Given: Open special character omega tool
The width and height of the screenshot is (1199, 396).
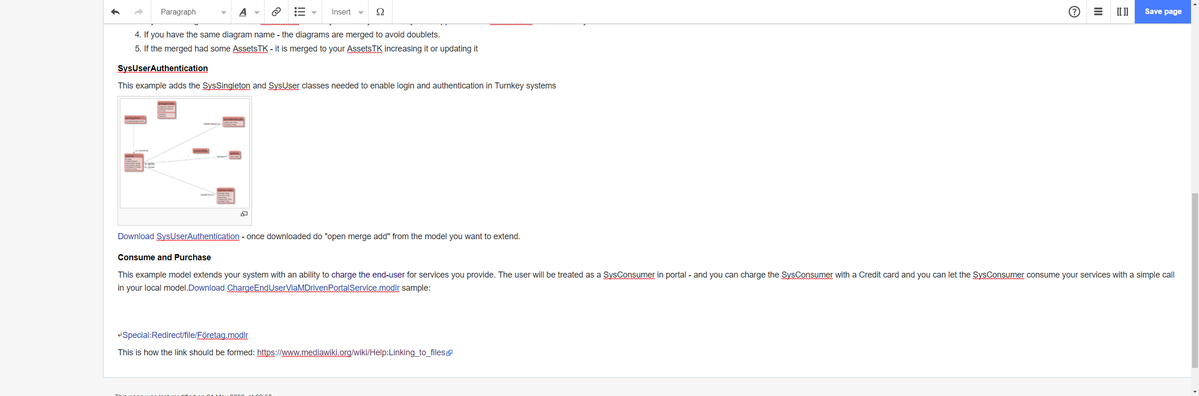Looking at the screenshot, I should (380, 12).
